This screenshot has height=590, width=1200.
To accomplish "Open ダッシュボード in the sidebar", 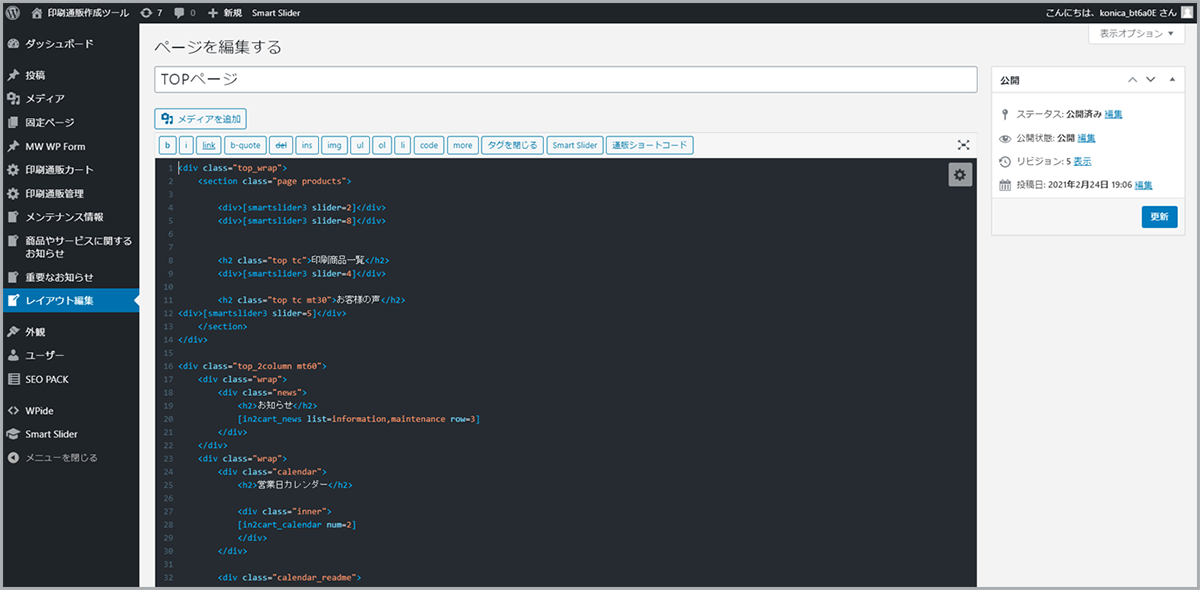I will [59, 44].
